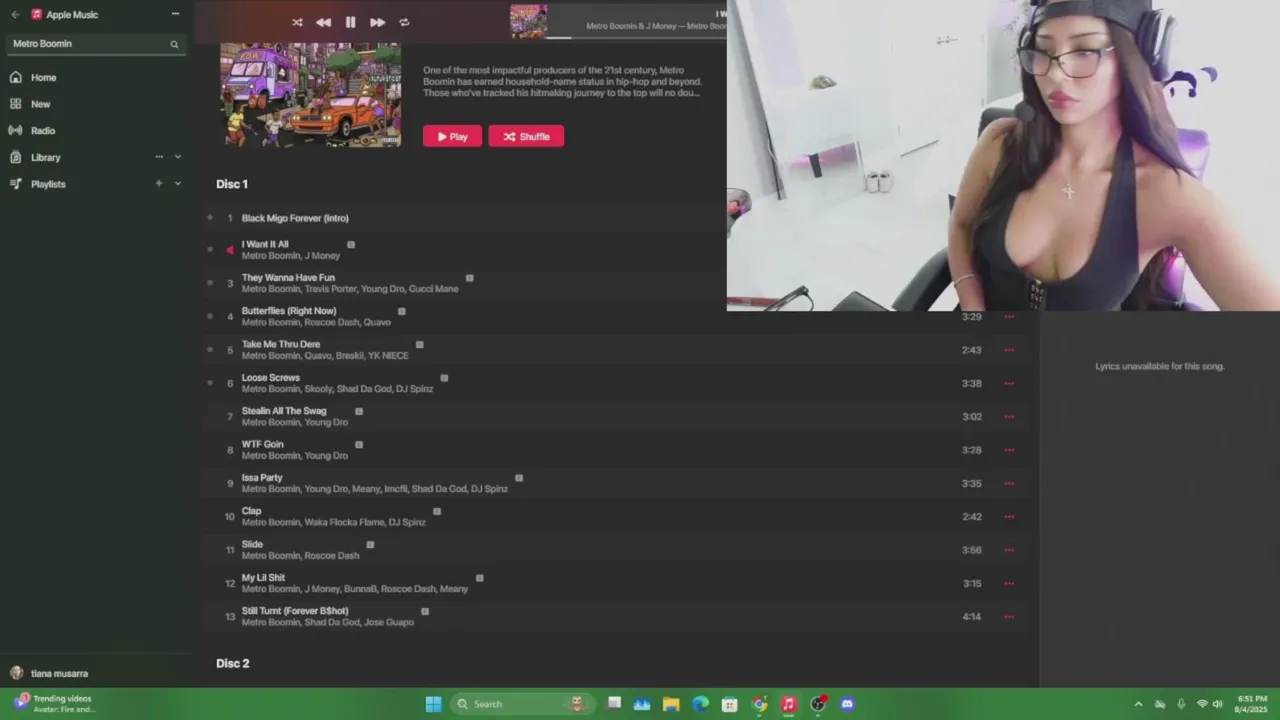1280x720 pixels.
Task: Open Playlists in the sidebar
Action: coord(48,184)
